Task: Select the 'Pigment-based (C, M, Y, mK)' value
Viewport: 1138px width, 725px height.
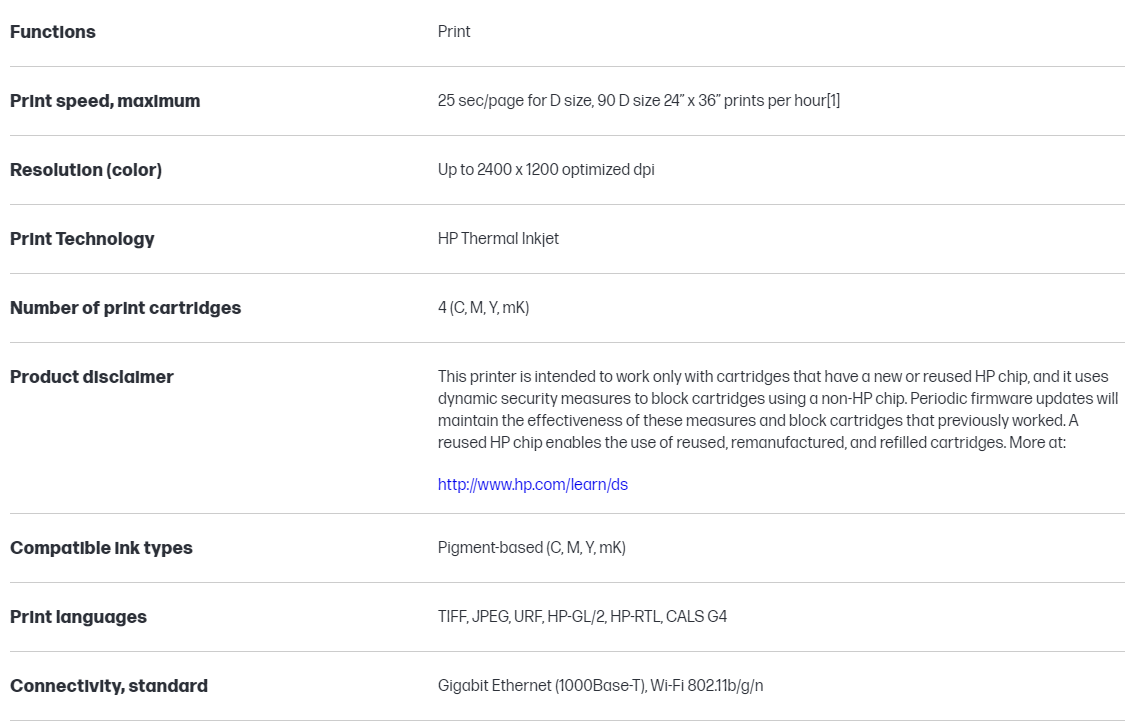Action: tap(531, 548)
